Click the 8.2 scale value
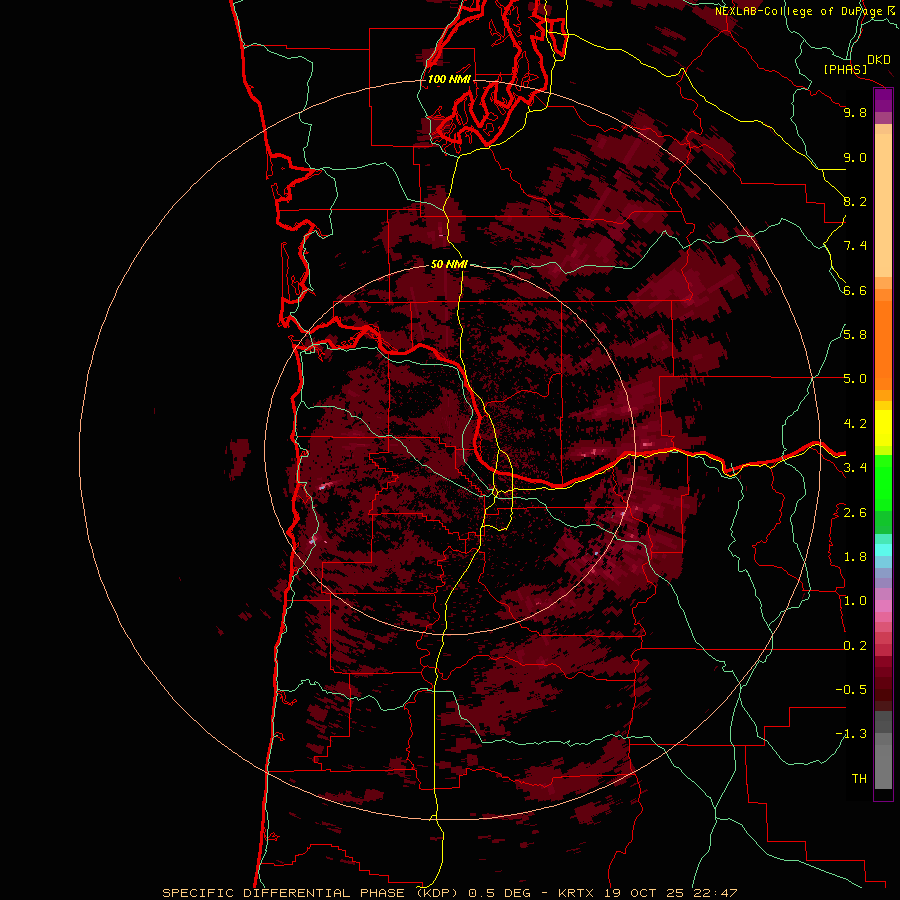900x900 pixels. pos(855,201)
